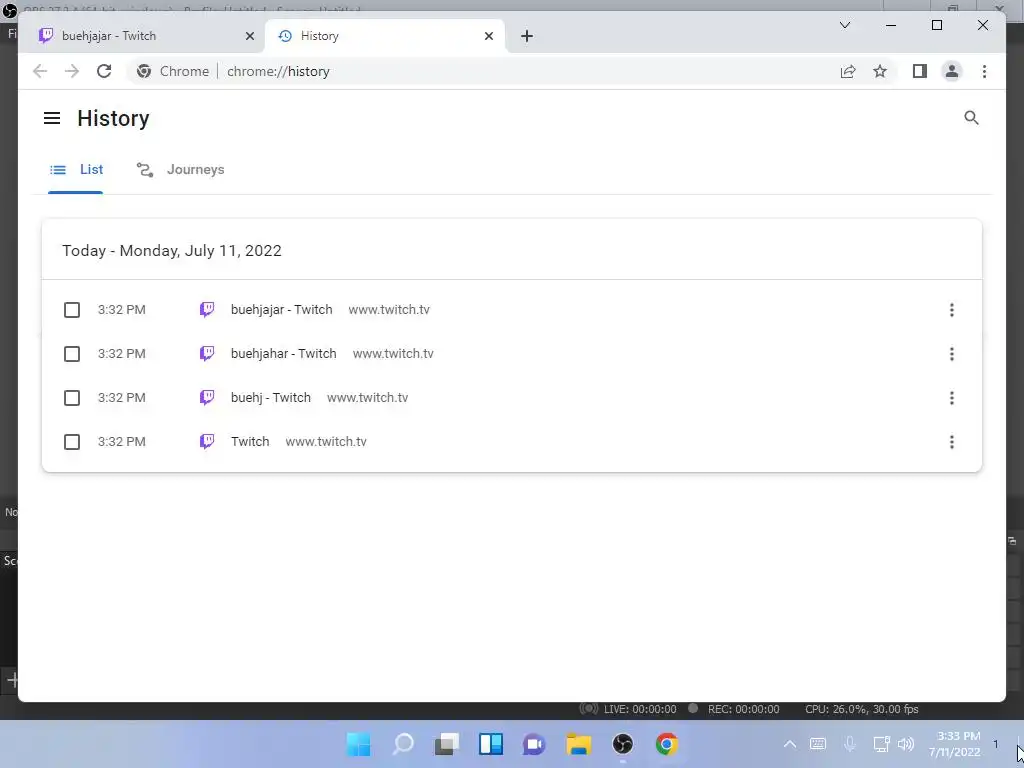Screen dimensions: 1024x768
Task: Open the taskbar clock and date
Action: coord(954,744)
